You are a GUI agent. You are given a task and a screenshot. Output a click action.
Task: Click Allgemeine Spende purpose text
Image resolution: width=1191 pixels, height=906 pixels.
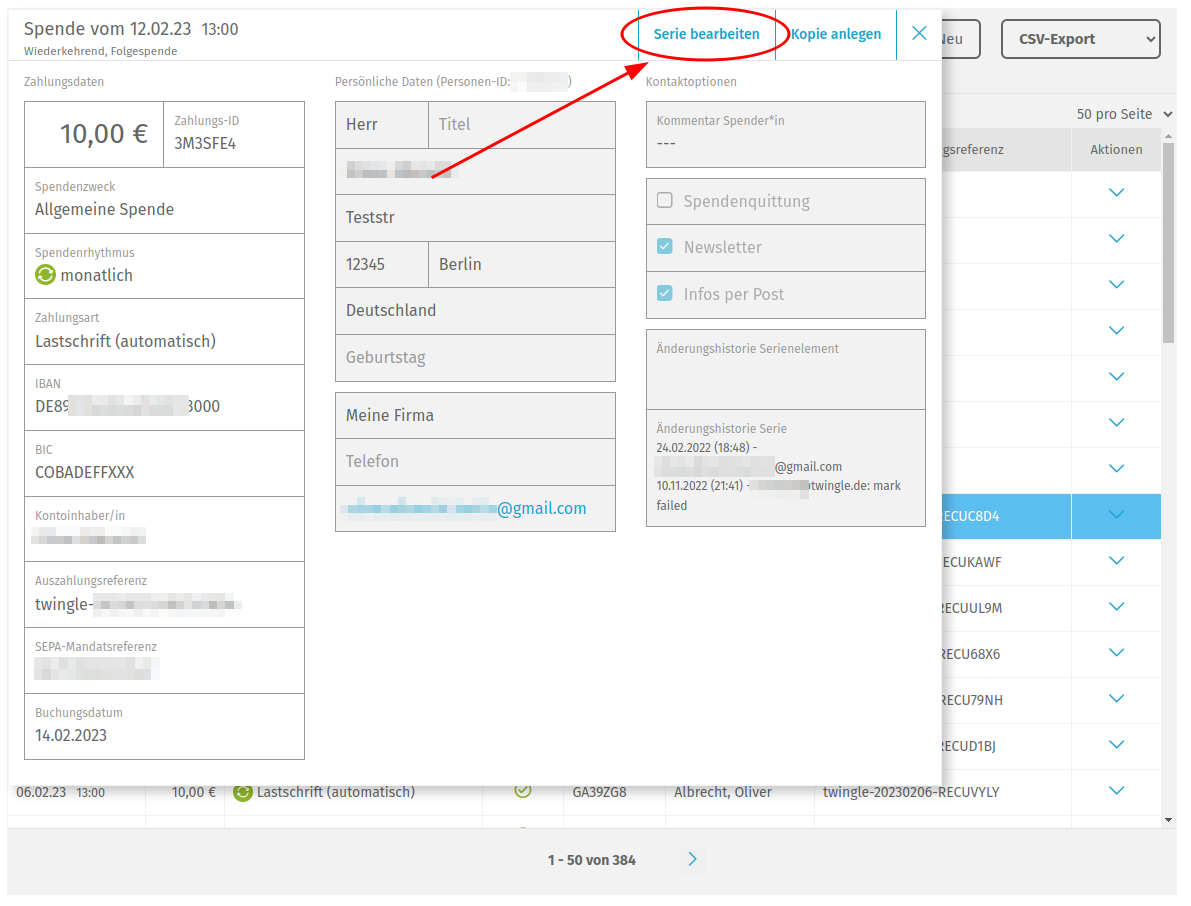coord(105,210)
